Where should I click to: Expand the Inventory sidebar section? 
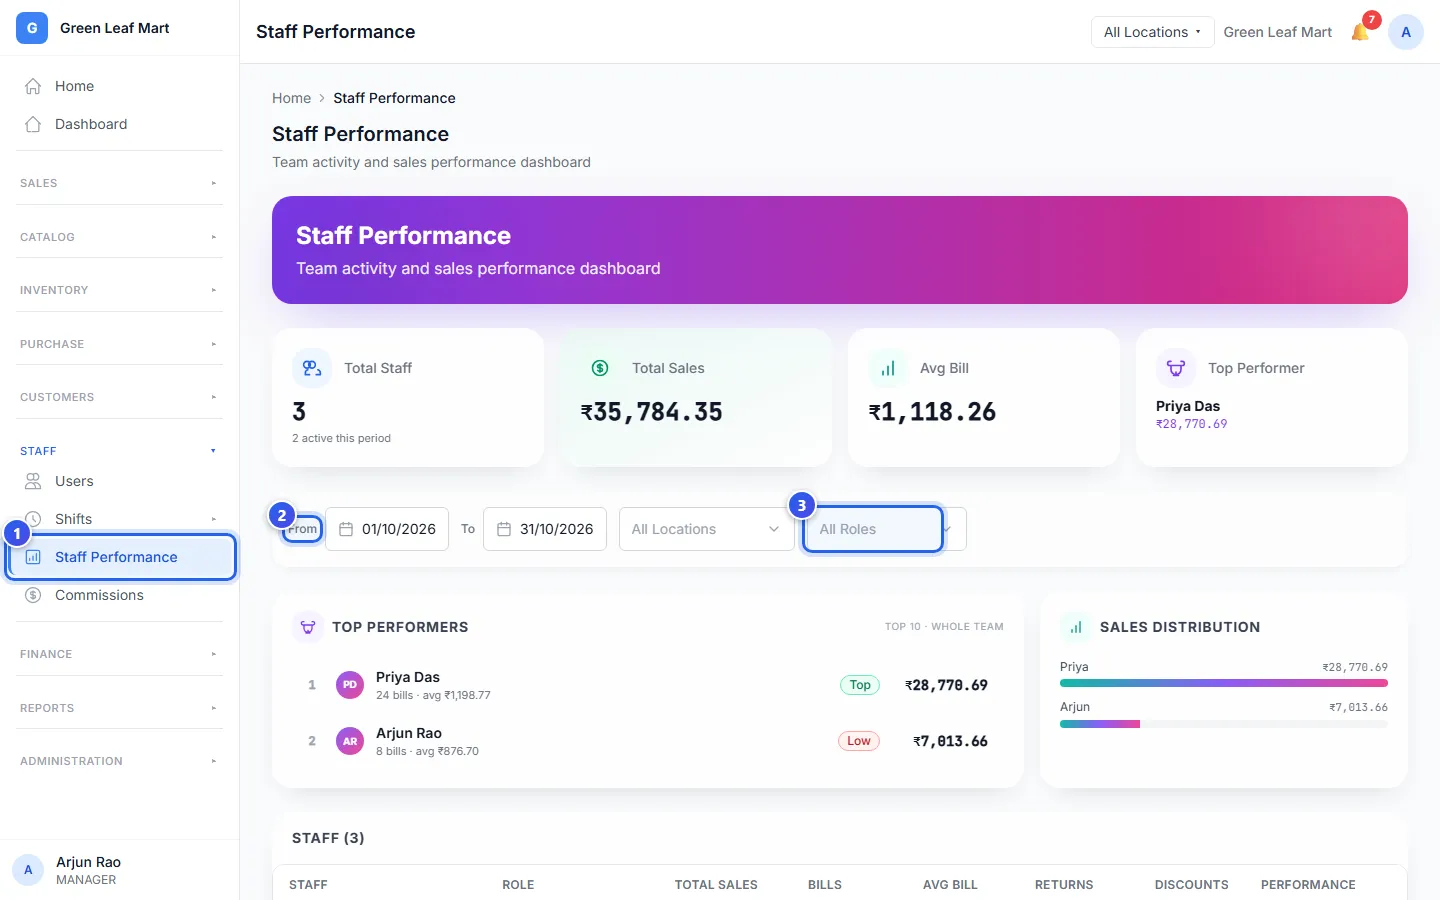click(119, 290)
